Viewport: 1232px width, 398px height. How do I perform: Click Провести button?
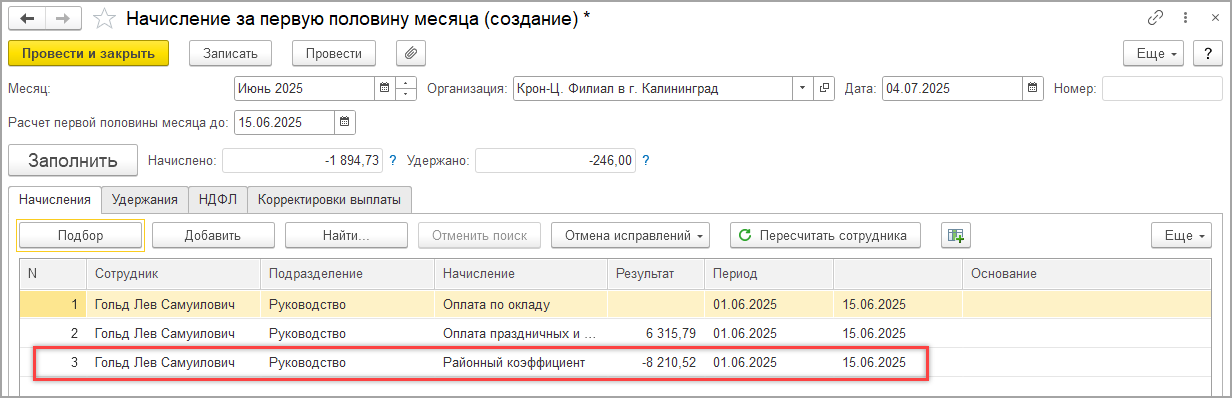coord(334,53)
